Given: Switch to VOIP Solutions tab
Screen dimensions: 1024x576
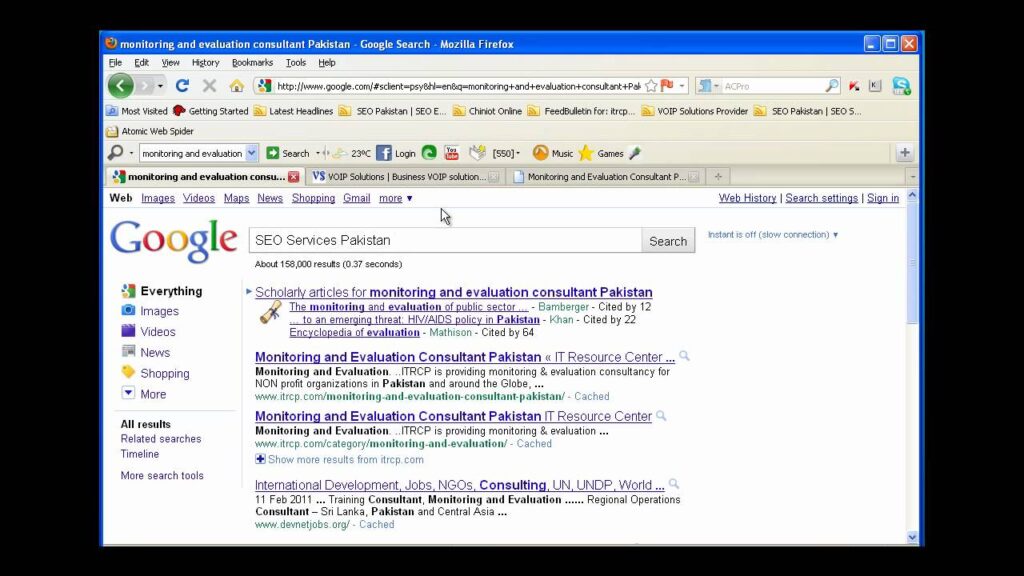Looking at the screenshot, I should 404,176.
